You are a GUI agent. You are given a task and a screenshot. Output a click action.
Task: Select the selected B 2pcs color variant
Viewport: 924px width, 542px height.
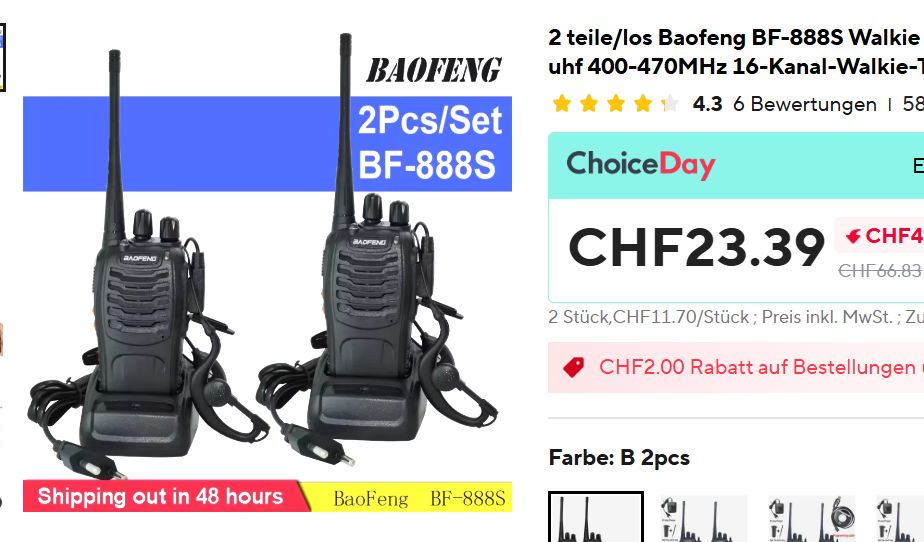coord(596,517)
